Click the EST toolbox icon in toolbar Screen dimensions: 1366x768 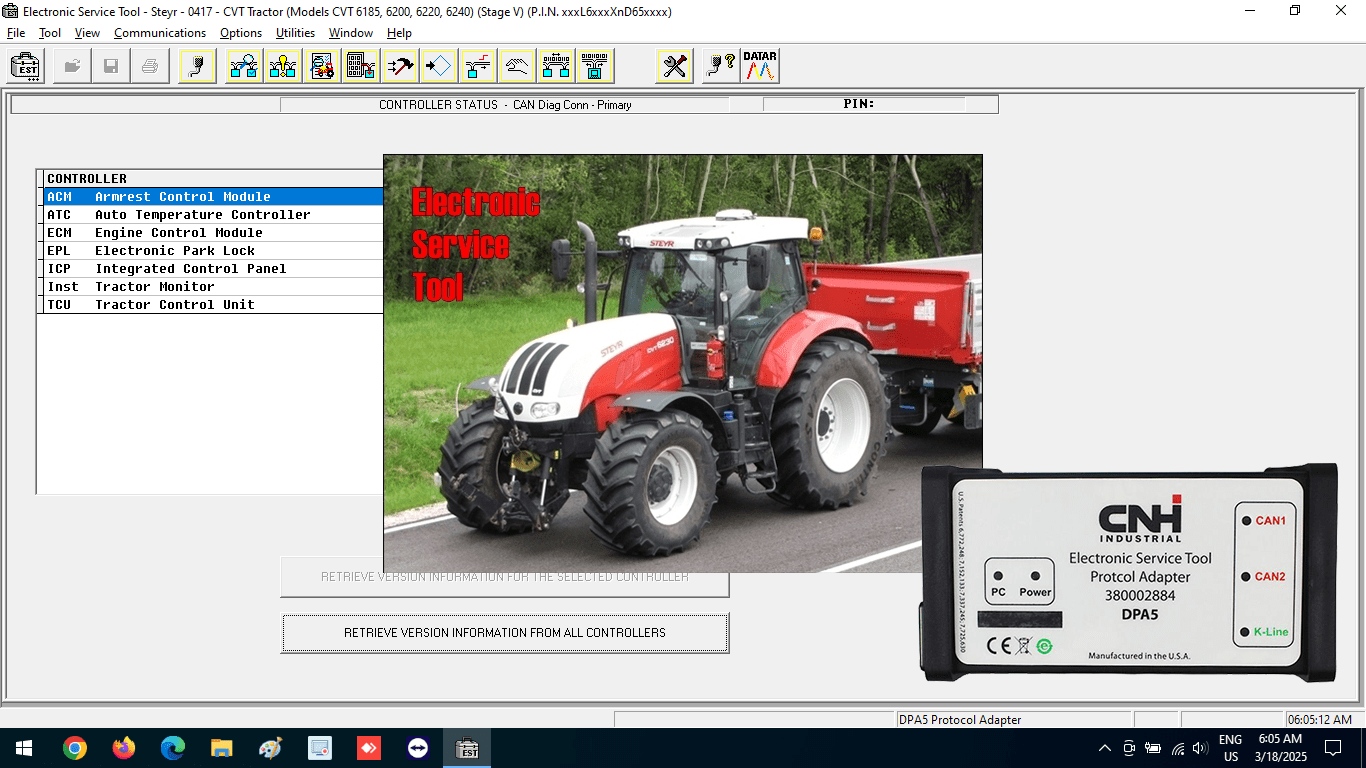(x=25, y=67)
